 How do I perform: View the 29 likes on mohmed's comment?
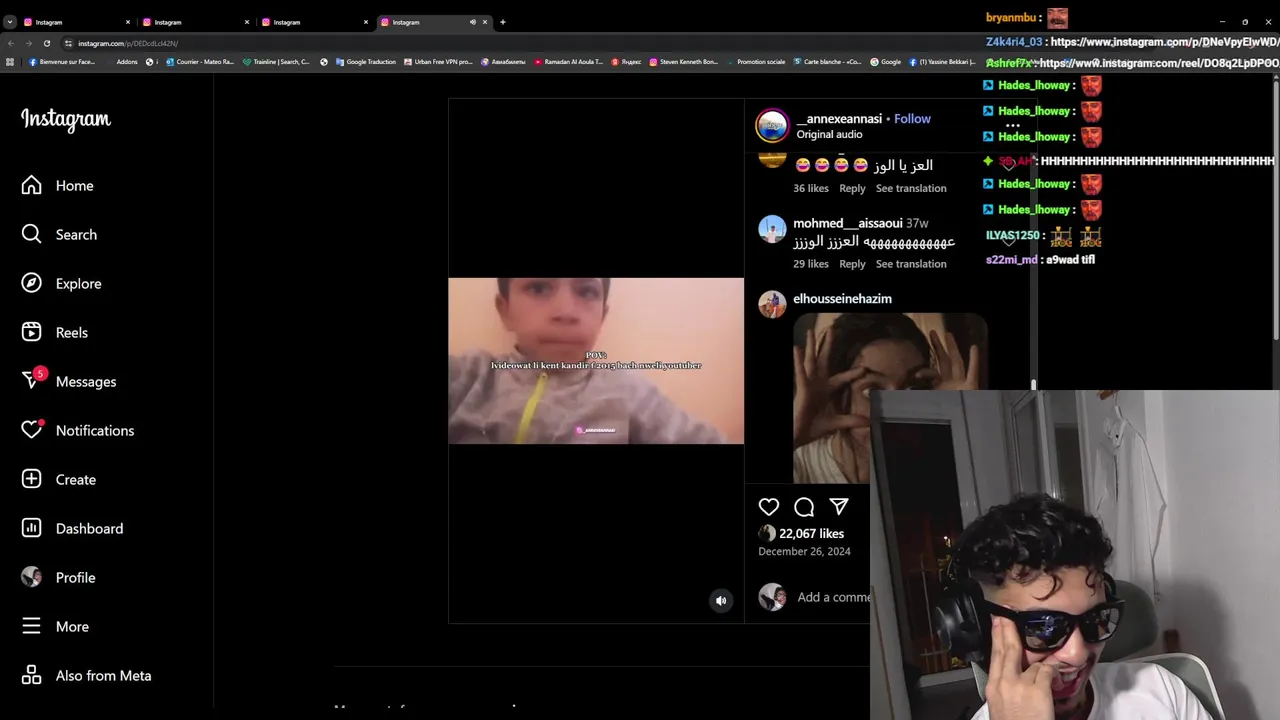coord(811,264)
